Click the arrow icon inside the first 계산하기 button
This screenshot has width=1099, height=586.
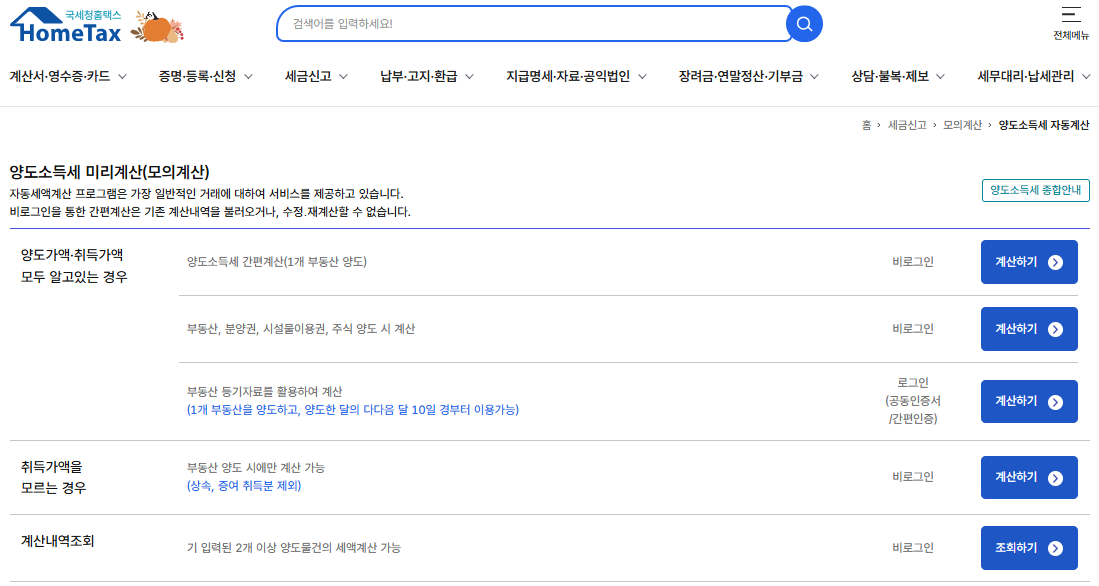pyautogui.click(x=1053, y=261)
